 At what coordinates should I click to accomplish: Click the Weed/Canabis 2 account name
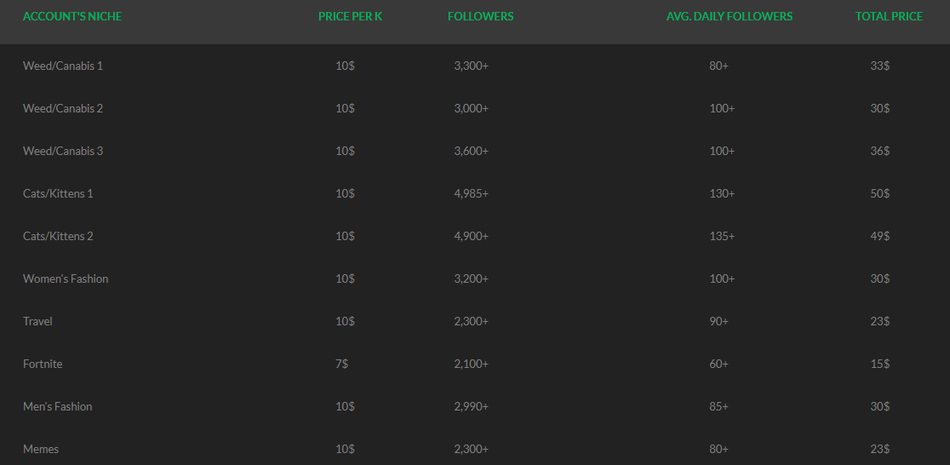click(x=63, y=109)
